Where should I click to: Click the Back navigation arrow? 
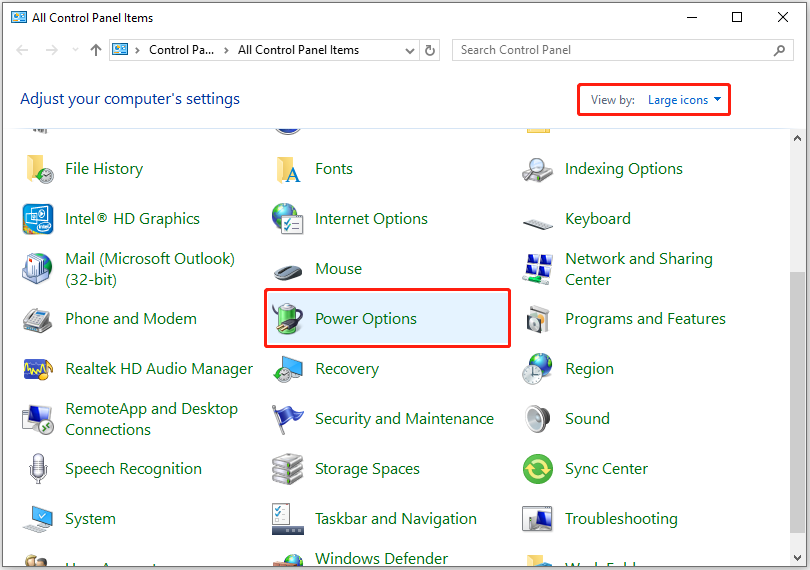tap(22, 50)
